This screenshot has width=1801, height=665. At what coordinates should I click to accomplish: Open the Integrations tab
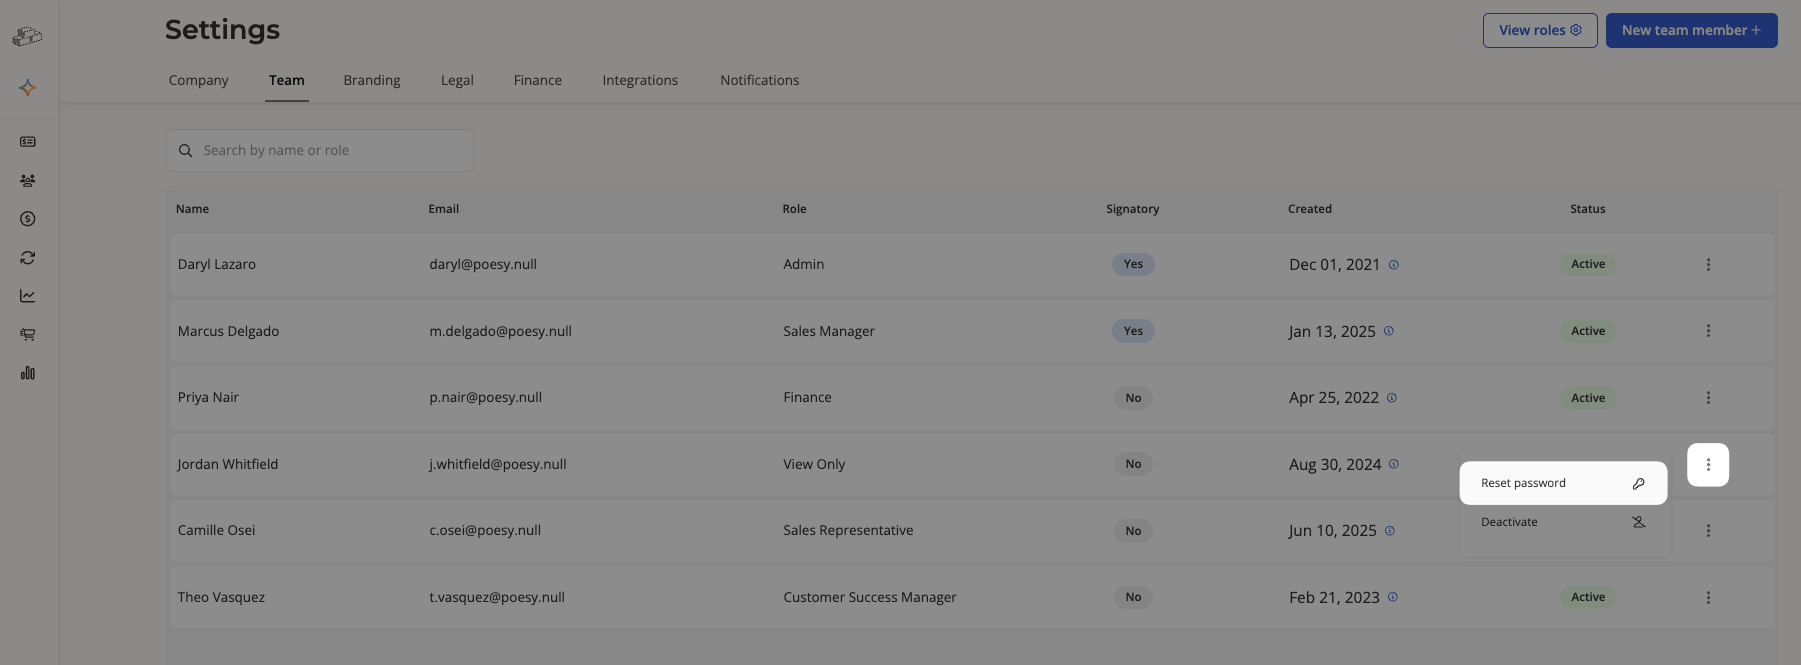[x=640, y=80]
